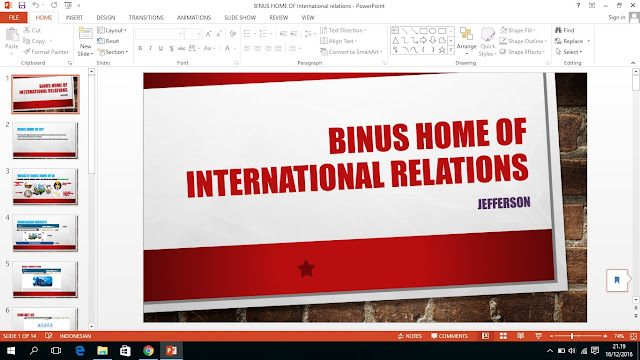Screen dimensions: 640x360
Task: Select slide 3 thumbnail
Action: pos(45,187)
